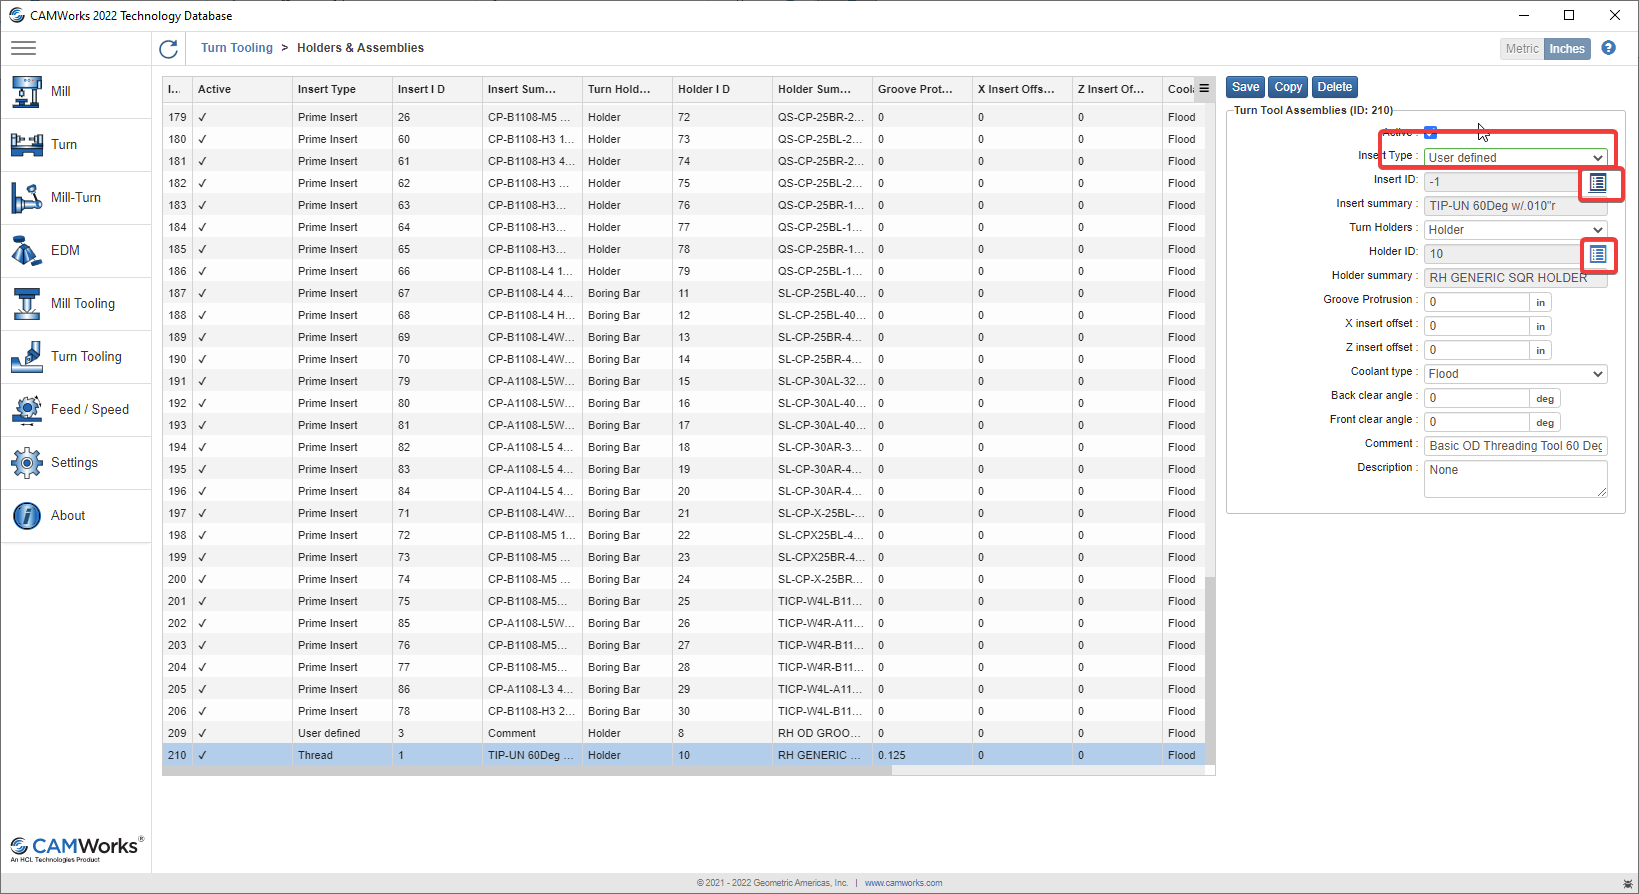This screenshot has width=1639, height=894.
Task: Show the About information page
Action: (x=76, y=515)
